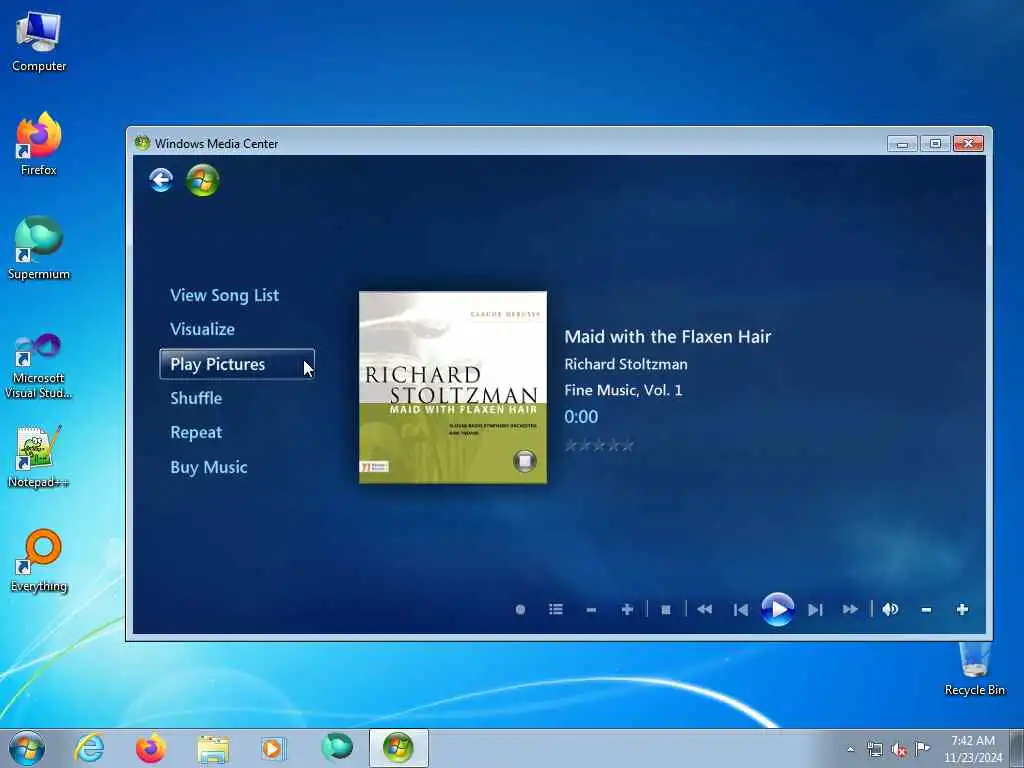Select Play Pictures
This screenshot has width=1024, height=768.
coord(237,364)
